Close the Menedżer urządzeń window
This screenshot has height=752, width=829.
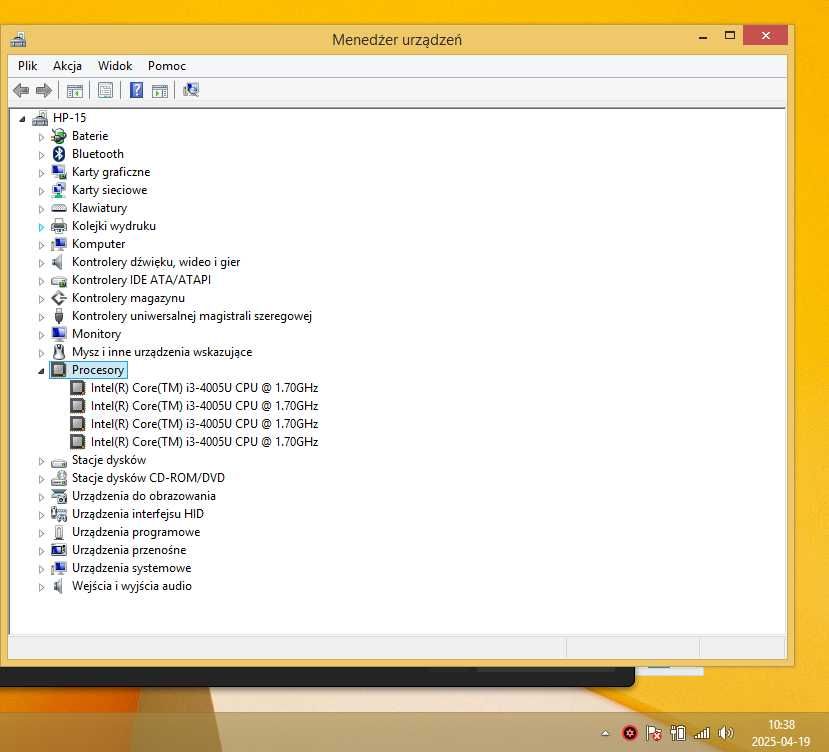click(x=766, y=35)
